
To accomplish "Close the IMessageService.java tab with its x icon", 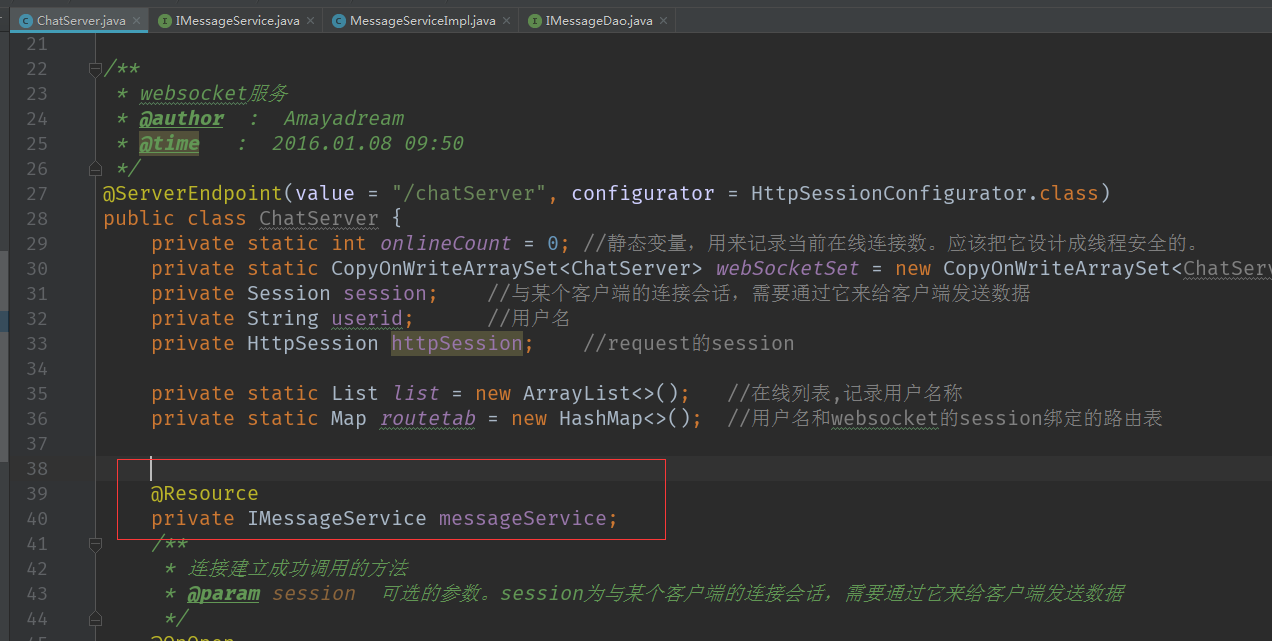I will click(309, 18).
